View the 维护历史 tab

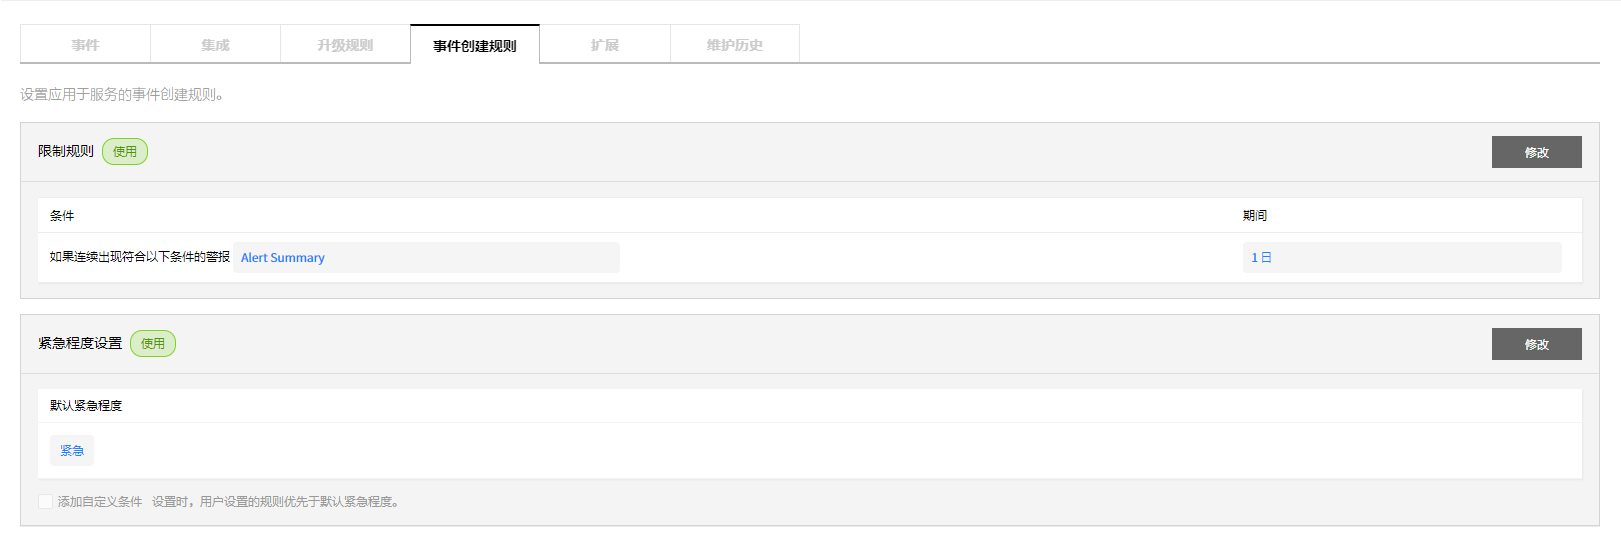pos(735,45)
